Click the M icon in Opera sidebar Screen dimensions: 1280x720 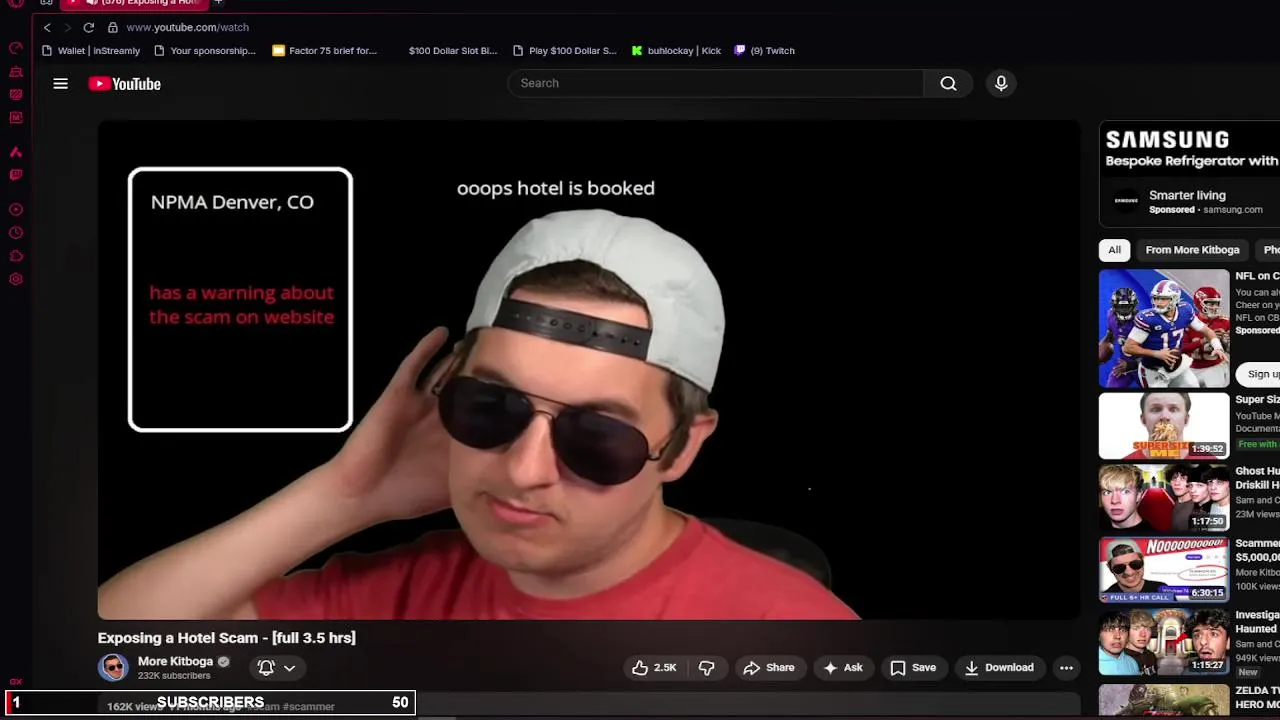[x=16, y=118]
